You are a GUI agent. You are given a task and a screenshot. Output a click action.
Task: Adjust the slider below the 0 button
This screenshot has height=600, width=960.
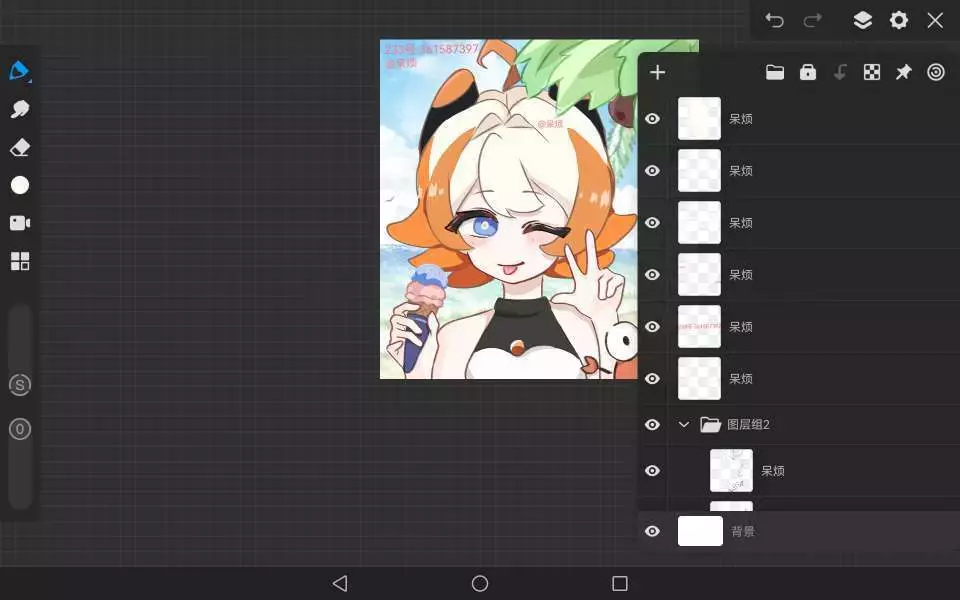(x=20, y=476)
